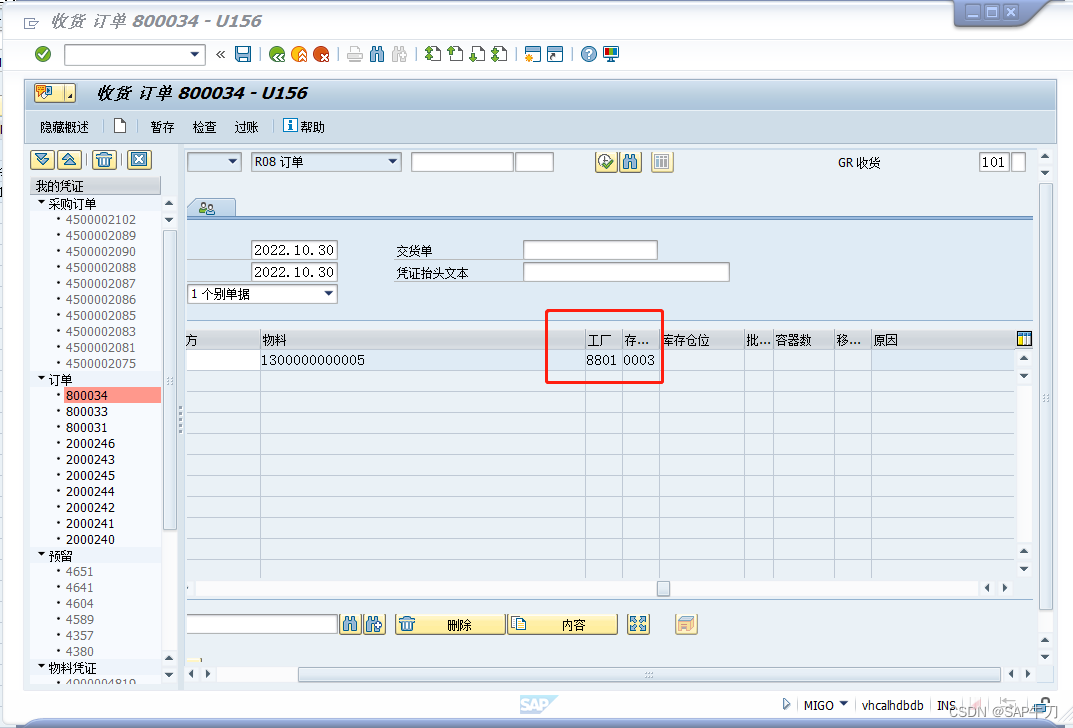
Task: Click plant cell 8801
Action: pos(602,360)
